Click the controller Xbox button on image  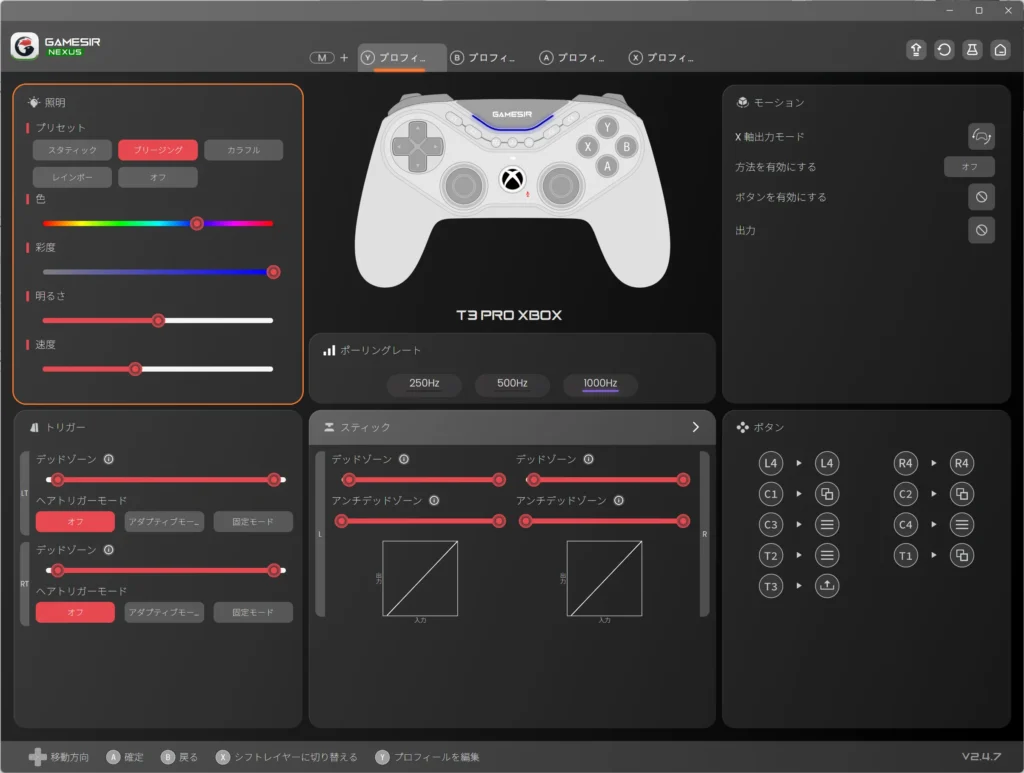coord(513,180)
